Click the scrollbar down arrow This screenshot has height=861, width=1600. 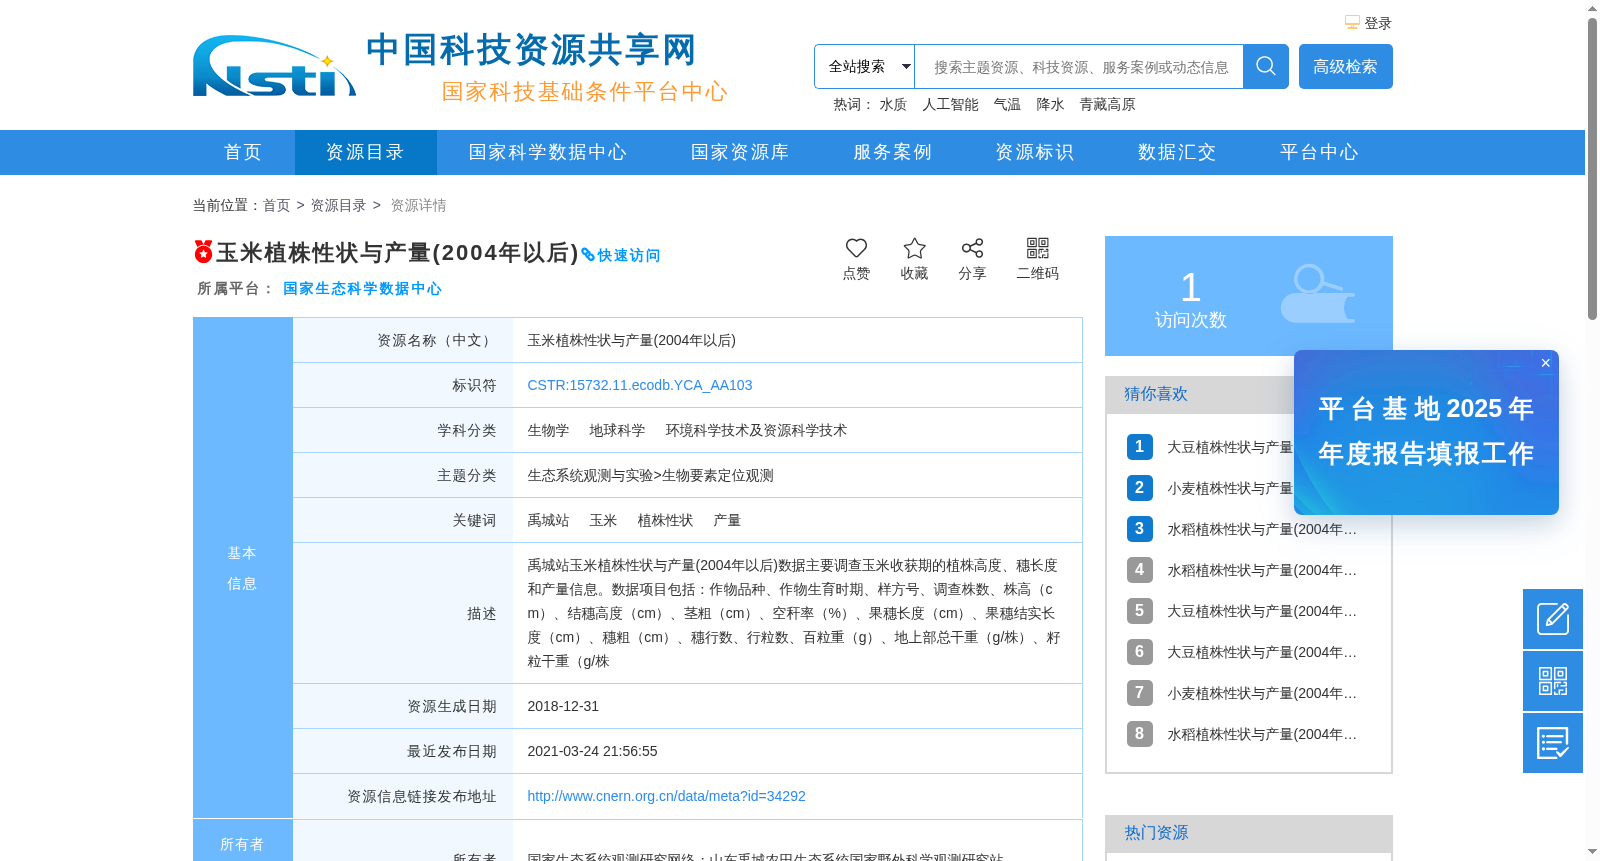(x=1592, y=852)
